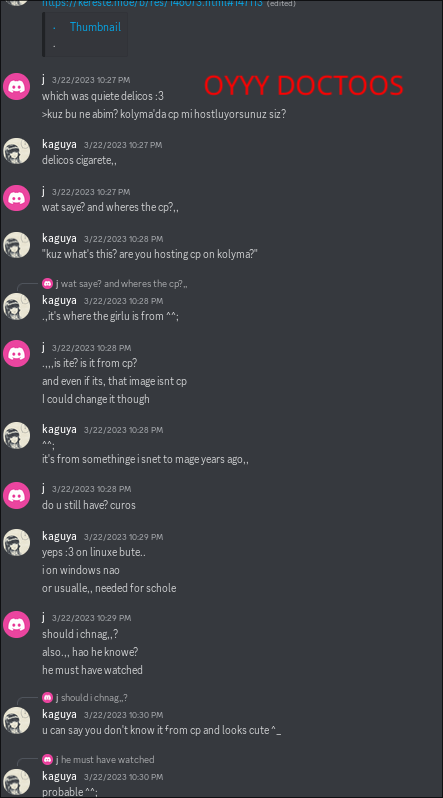Click the 10:29 PM timestamp next to kaguya
443x798 pixels.
point(123,537)
